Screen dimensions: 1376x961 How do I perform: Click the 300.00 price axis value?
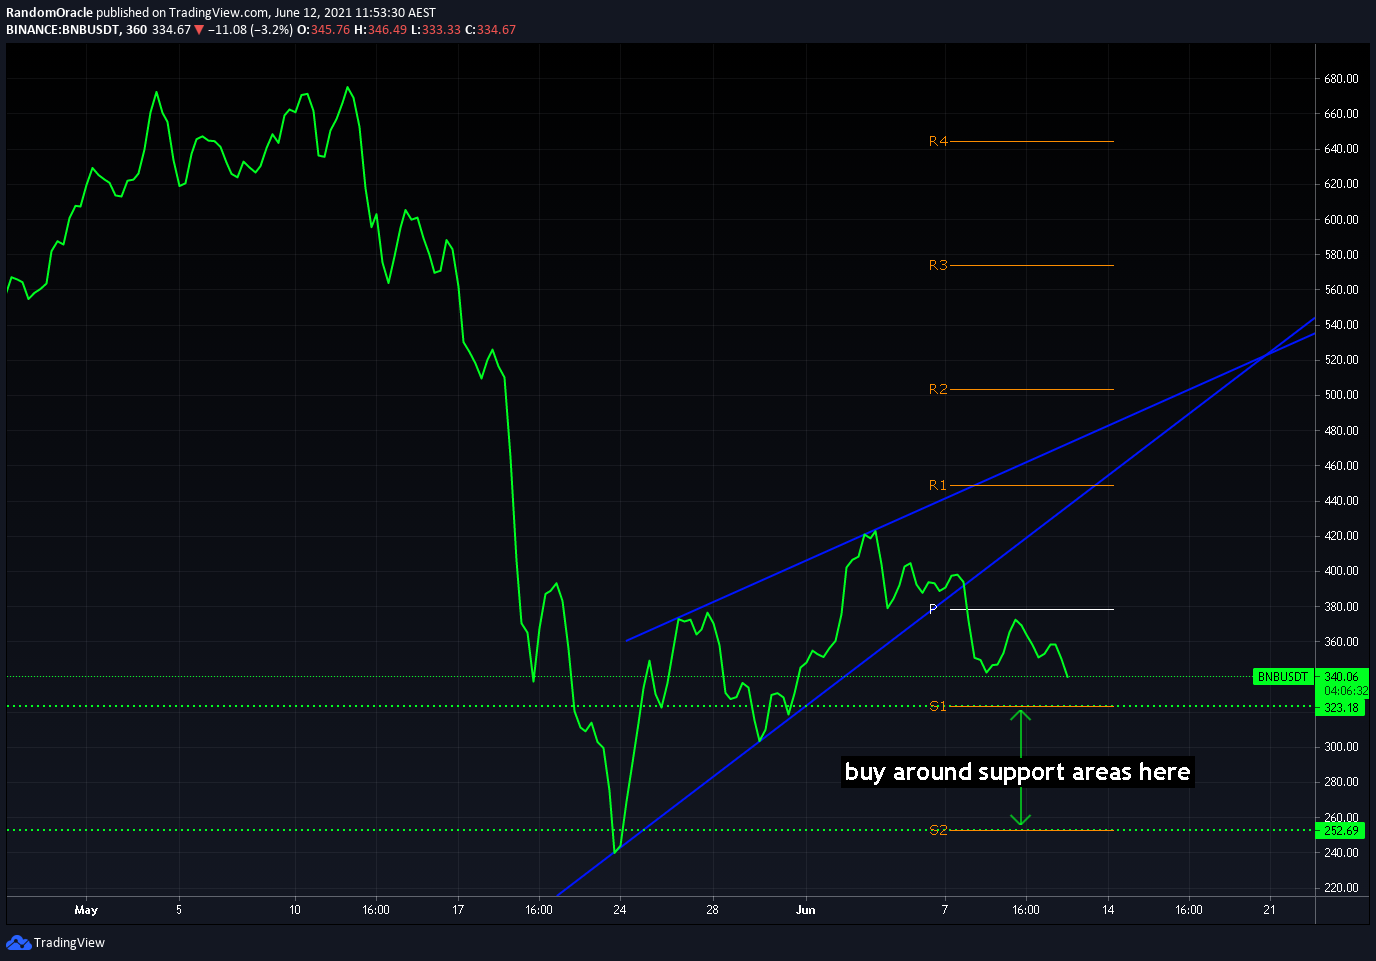tap(1341, 747)
